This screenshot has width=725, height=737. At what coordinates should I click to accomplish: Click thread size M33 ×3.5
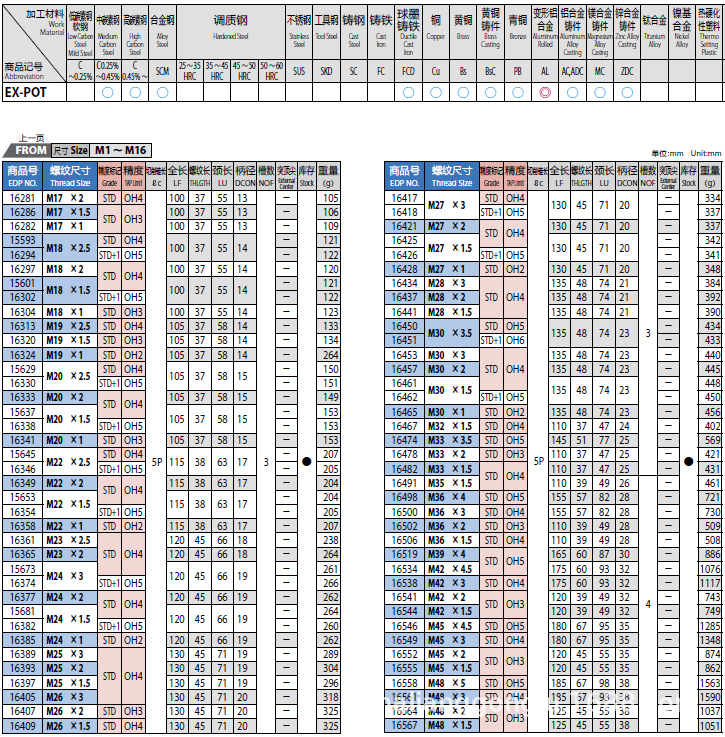tap(452, 440)
